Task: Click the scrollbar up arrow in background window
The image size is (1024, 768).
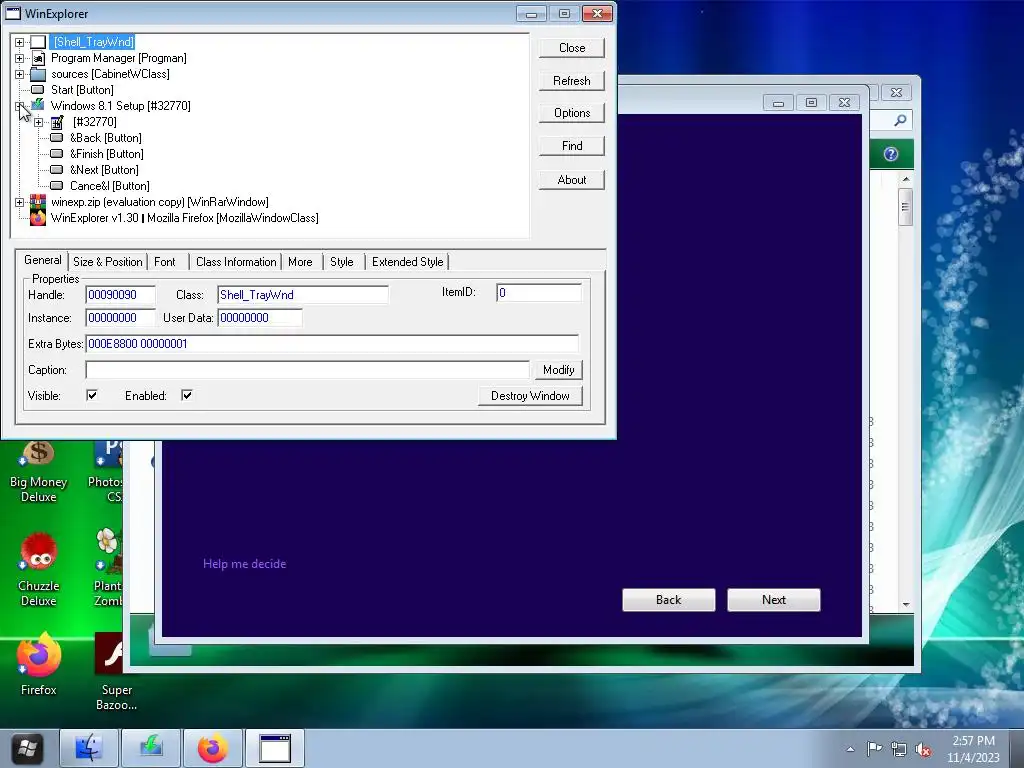Action: pos(906,179)
